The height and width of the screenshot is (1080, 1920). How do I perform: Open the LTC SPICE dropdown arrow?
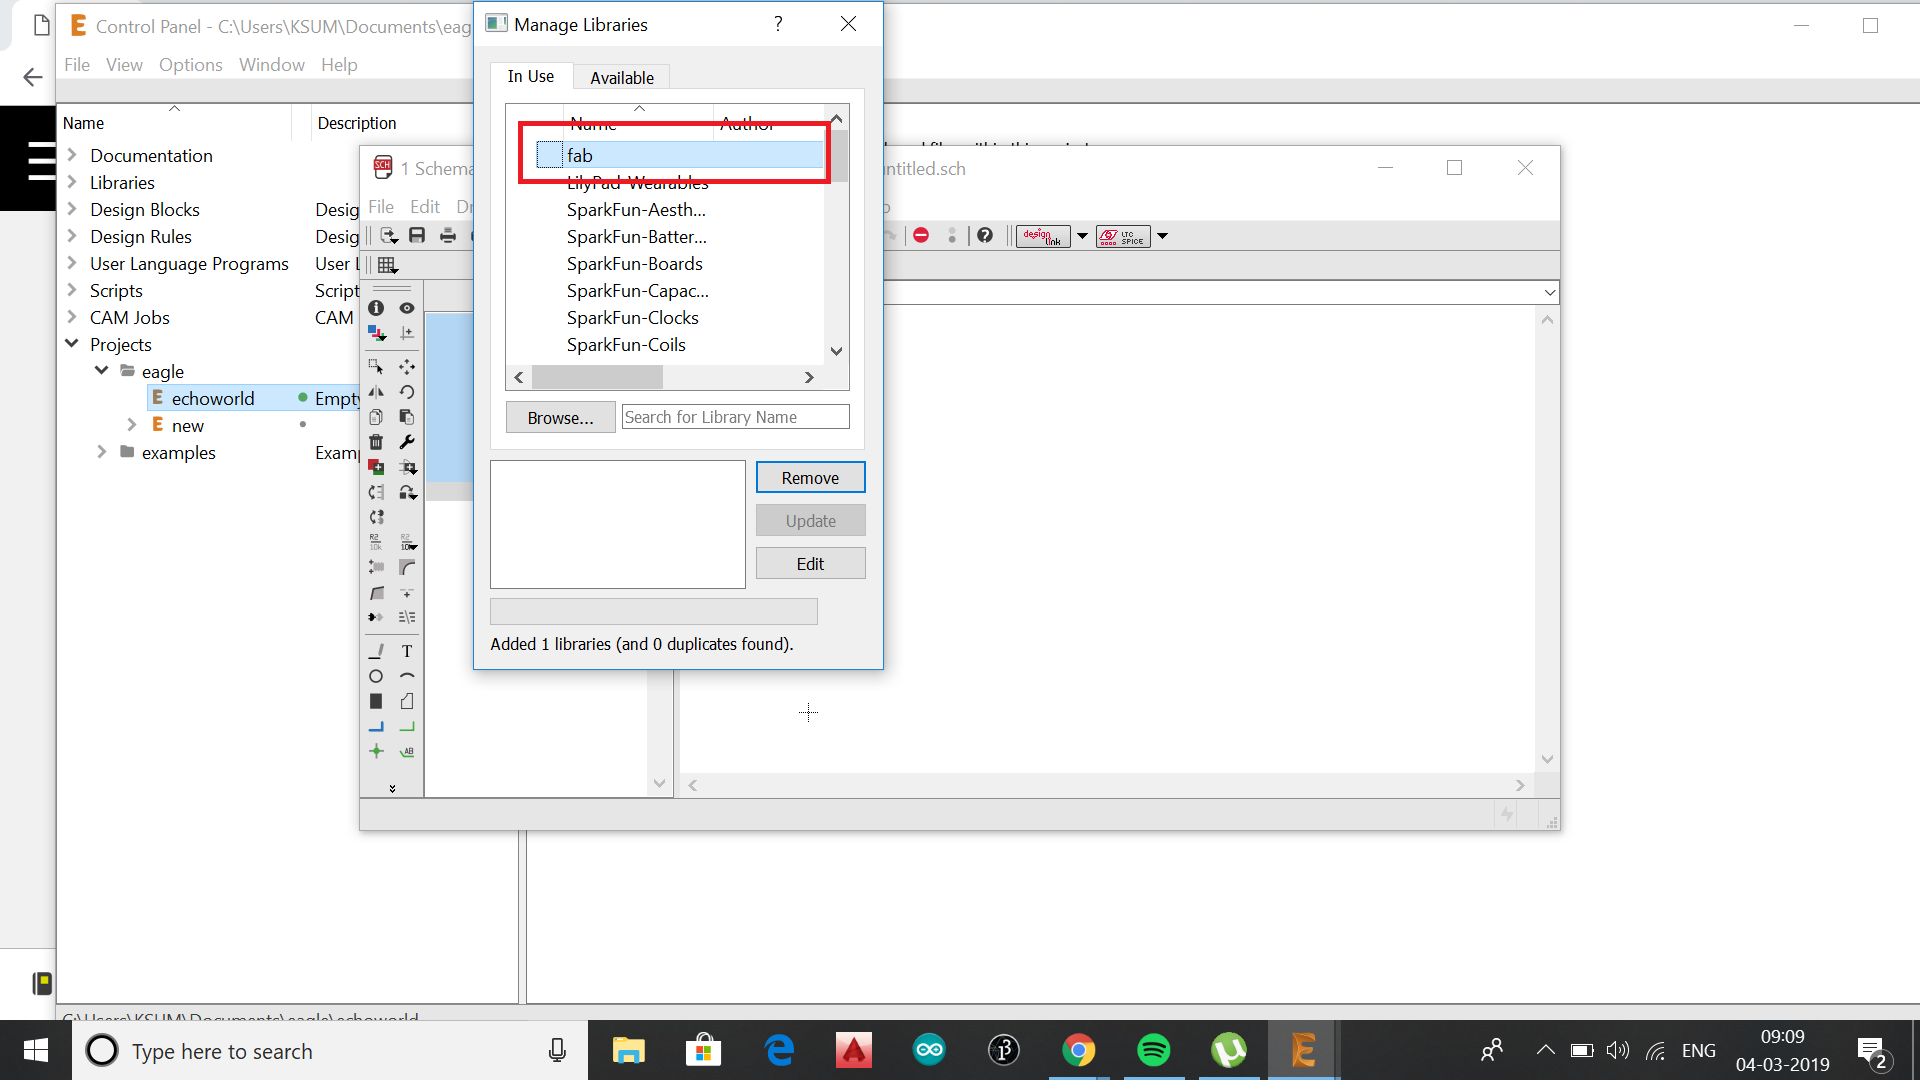1162,236
